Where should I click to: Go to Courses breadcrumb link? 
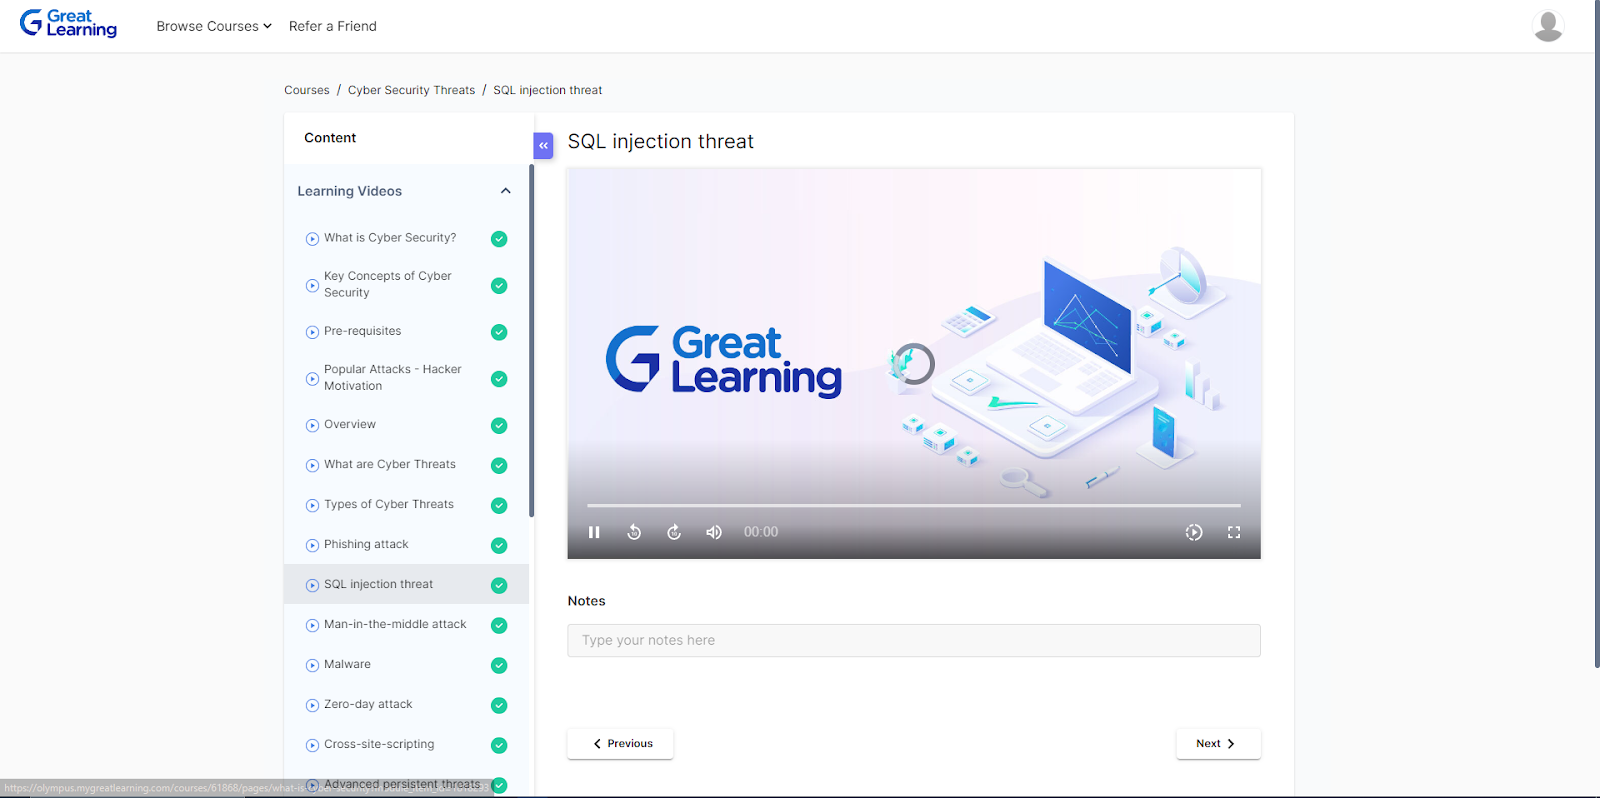307,90
